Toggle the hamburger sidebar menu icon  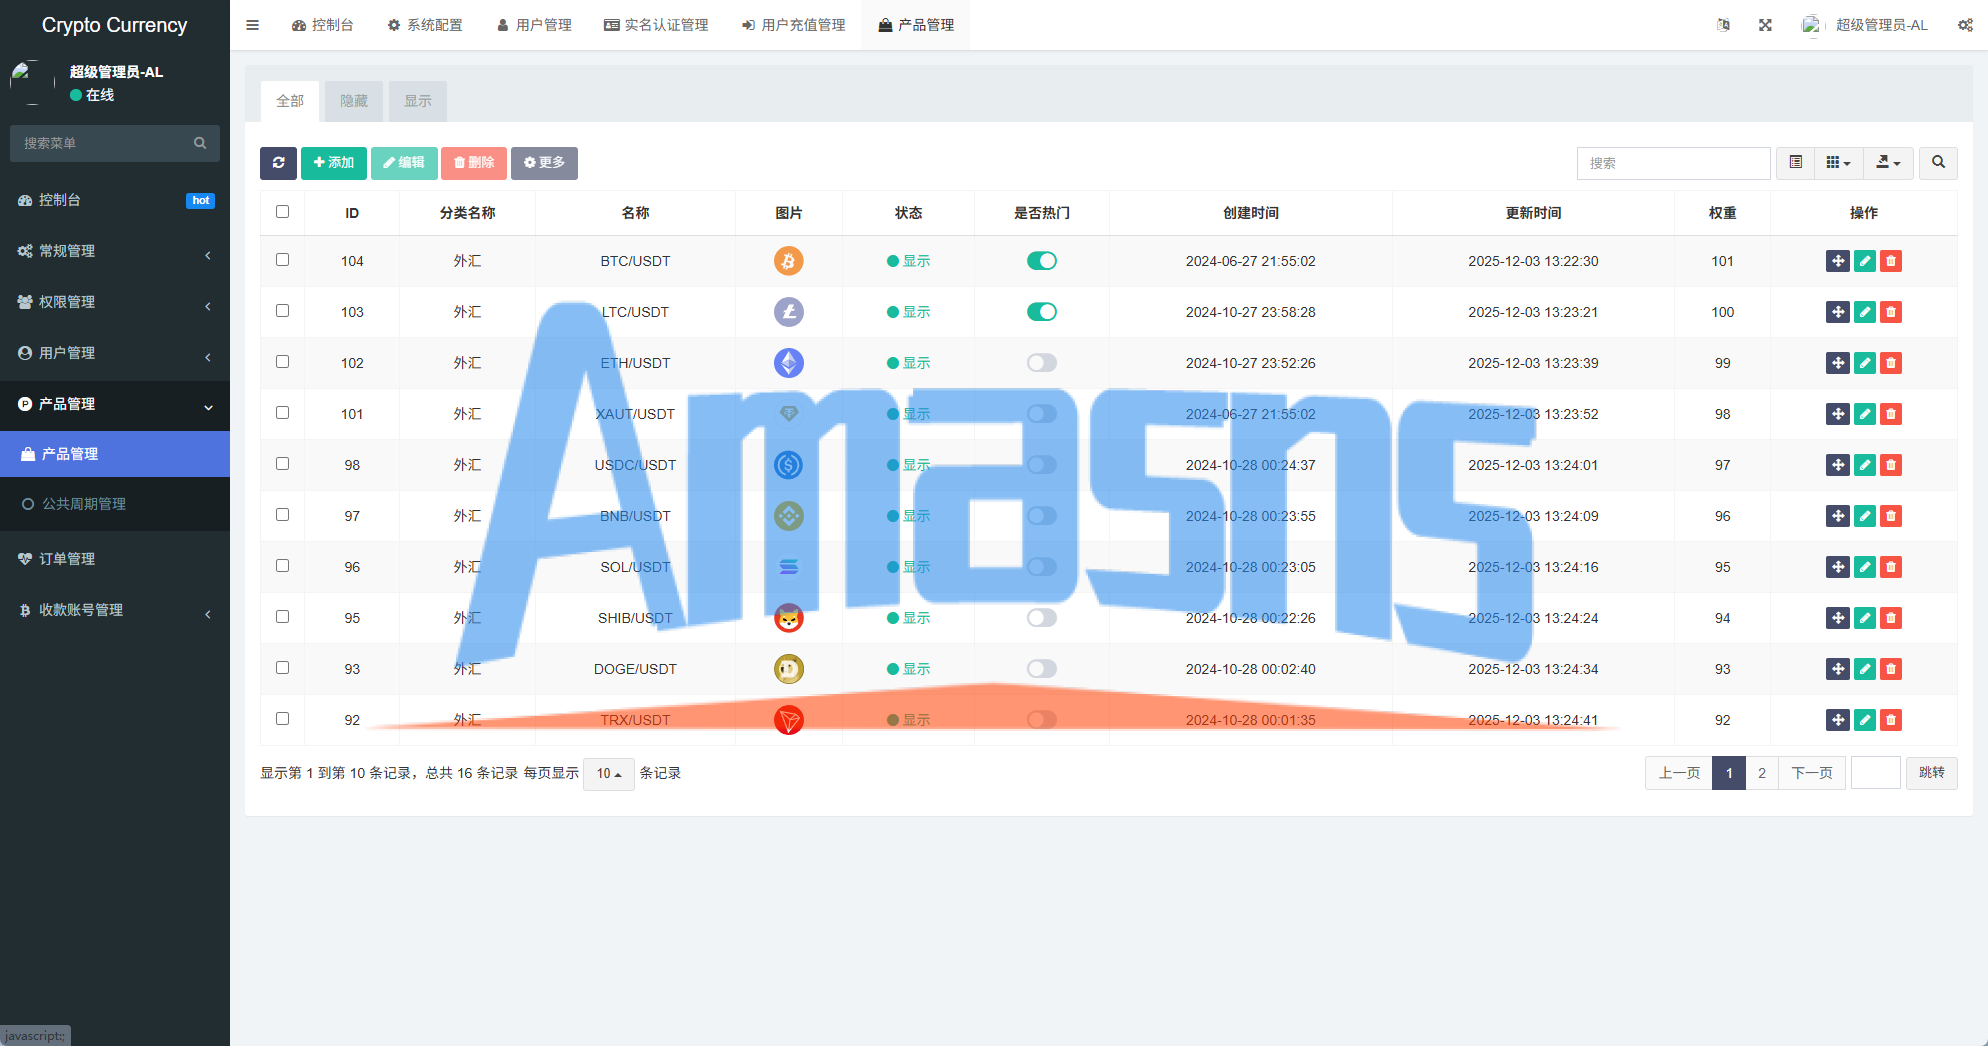253,25
